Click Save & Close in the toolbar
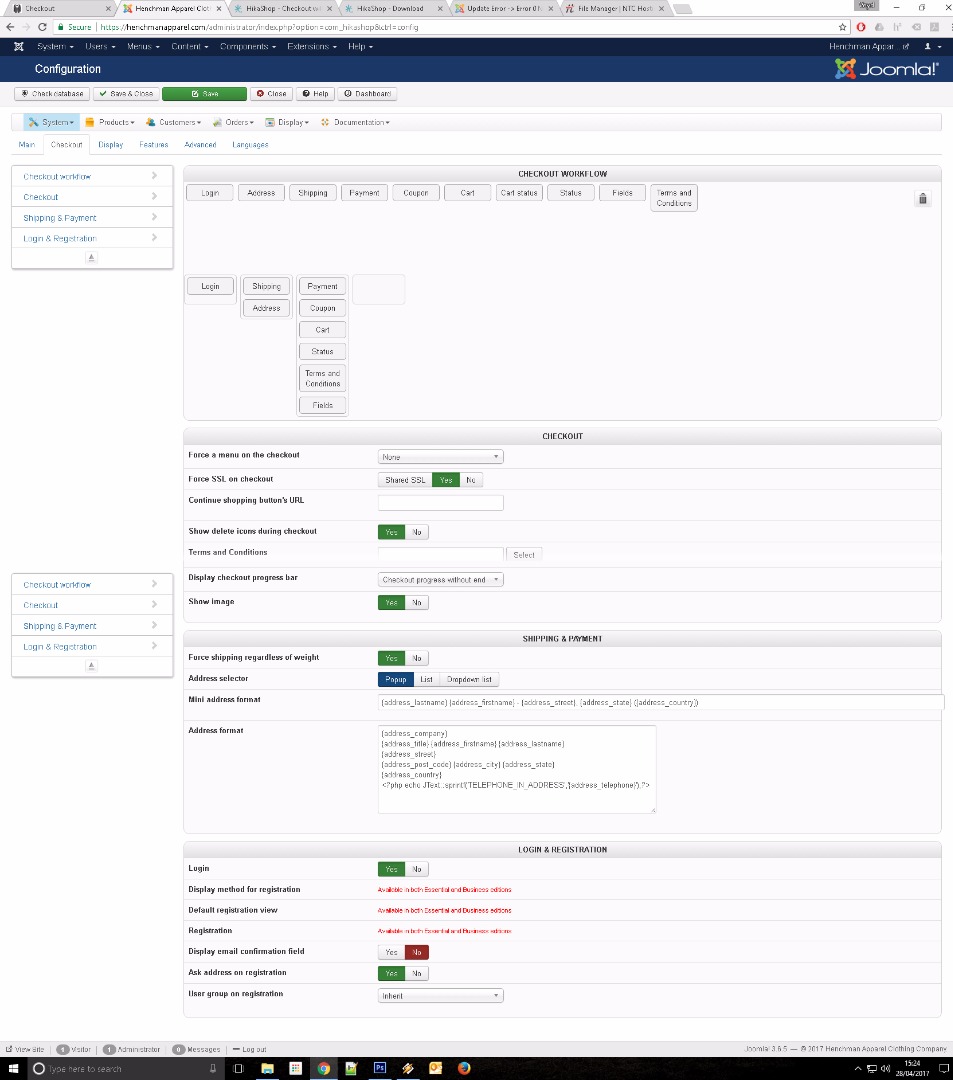 click(x=126, y=94)
